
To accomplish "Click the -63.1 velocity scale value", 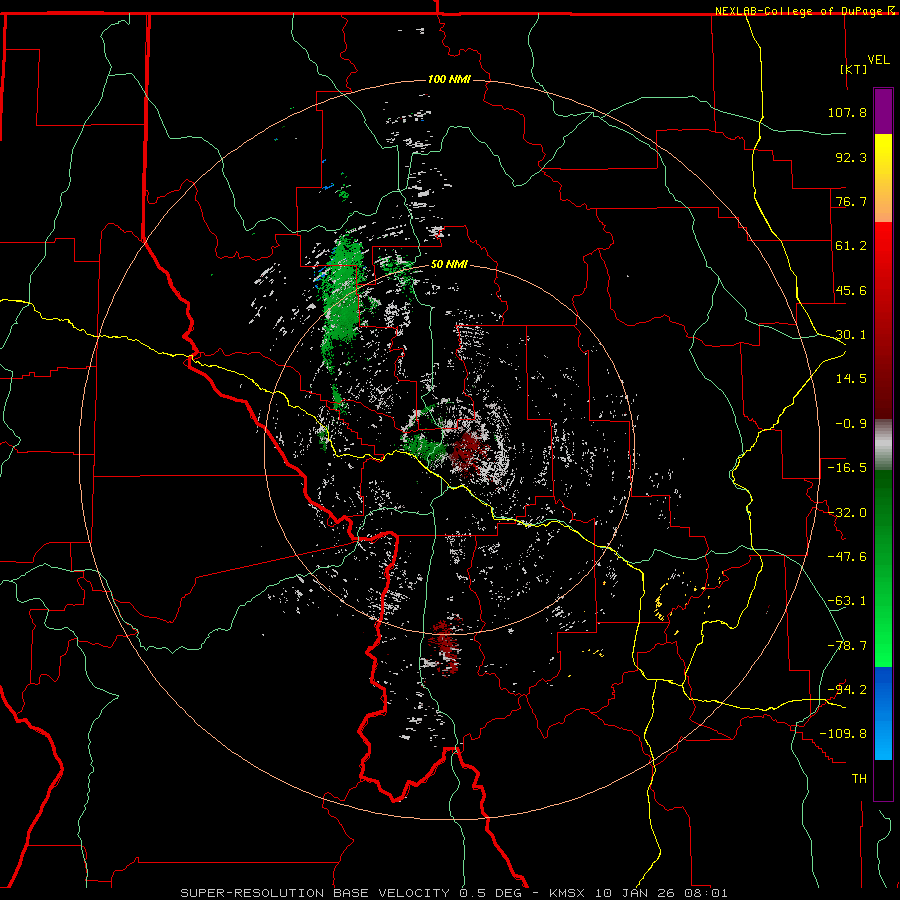I will tap(847, 601).
